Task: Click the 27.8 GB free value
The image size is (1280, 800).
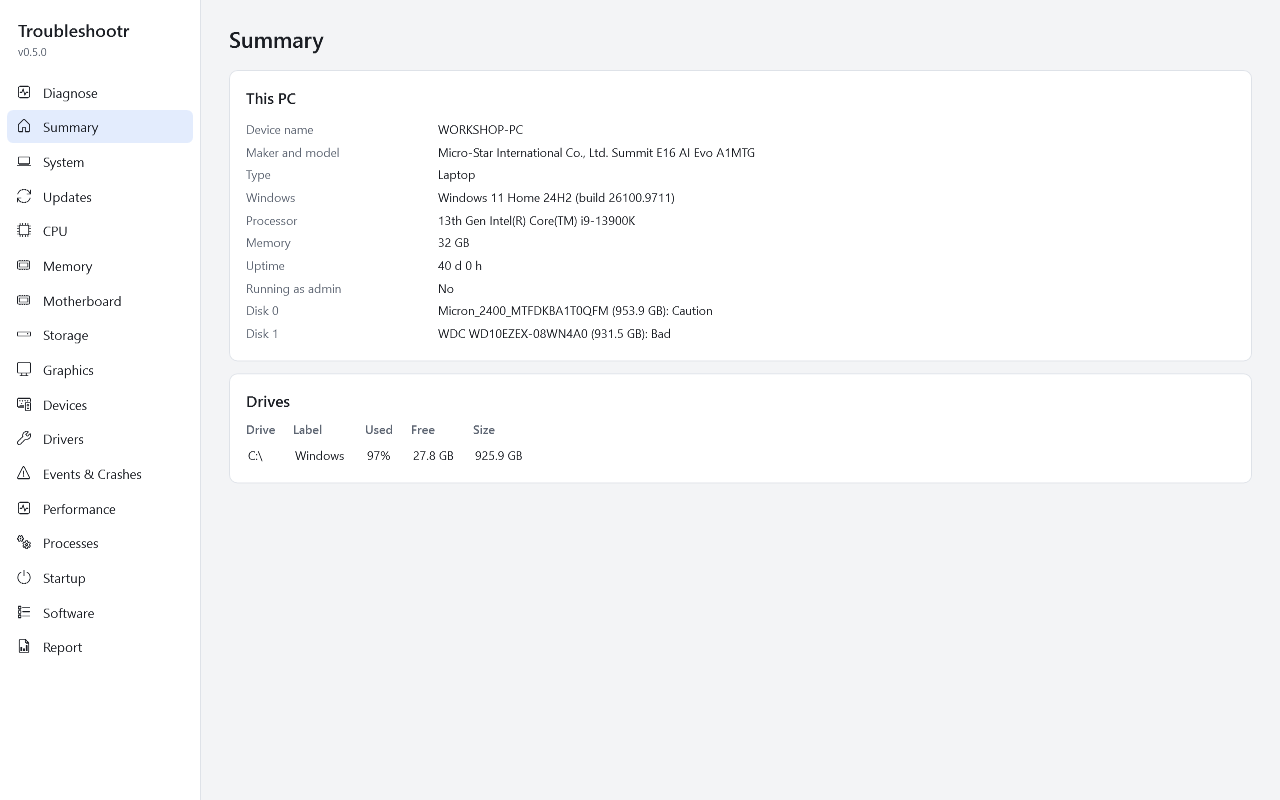Action: (433, 456)
